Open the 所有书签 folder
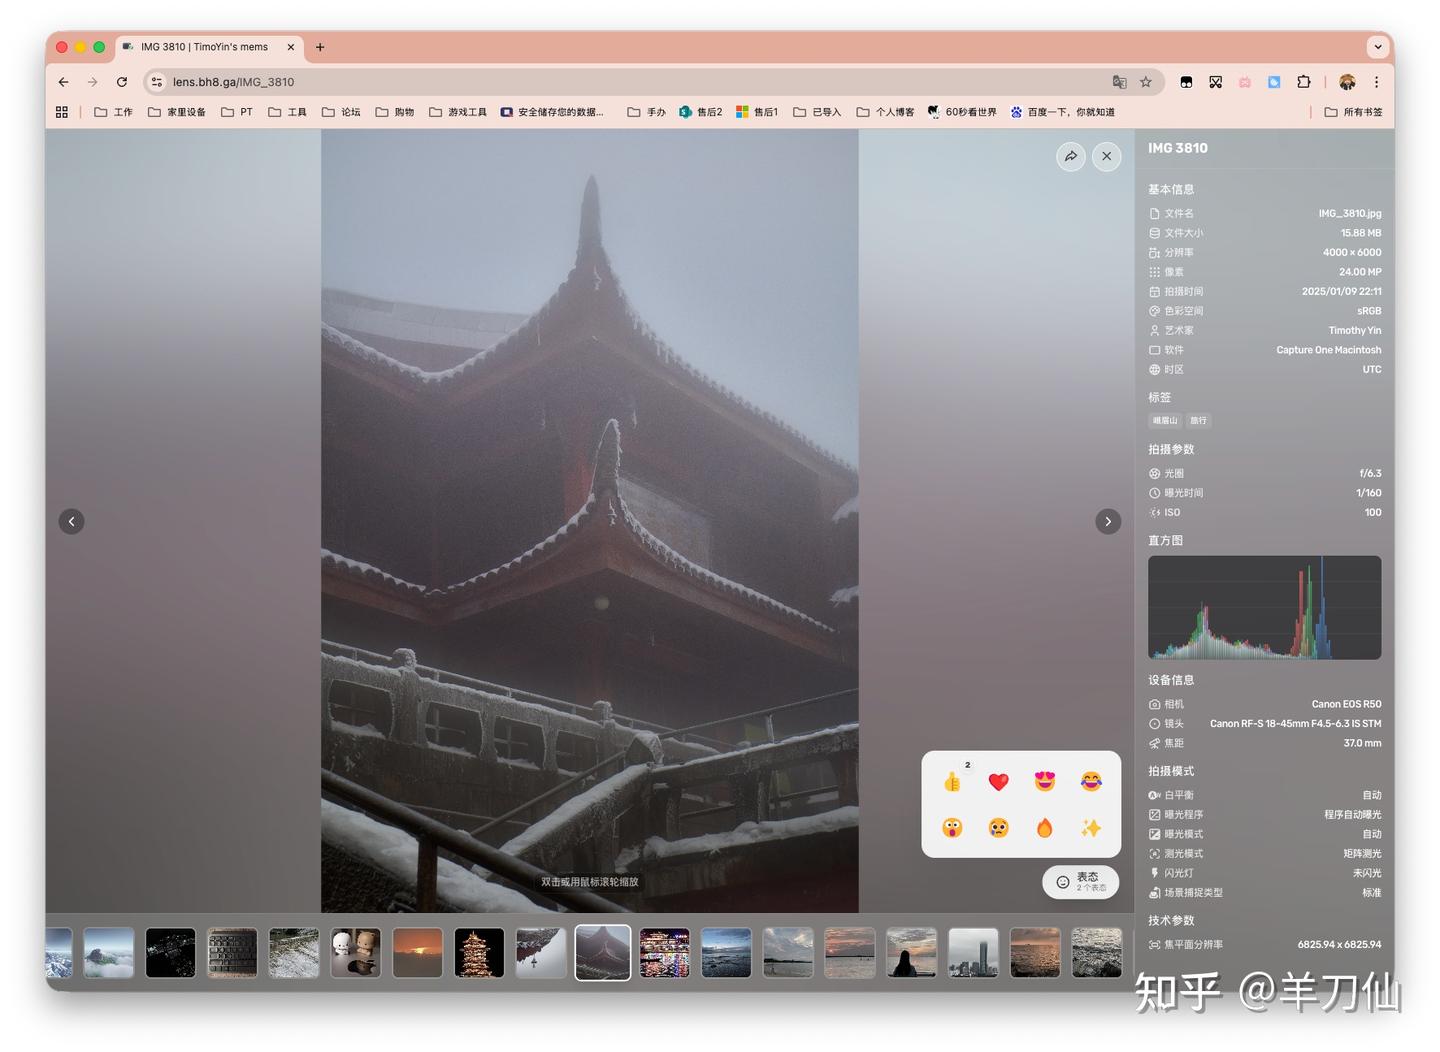This screenshot has height=1052, width=1440. point(1354,112)
